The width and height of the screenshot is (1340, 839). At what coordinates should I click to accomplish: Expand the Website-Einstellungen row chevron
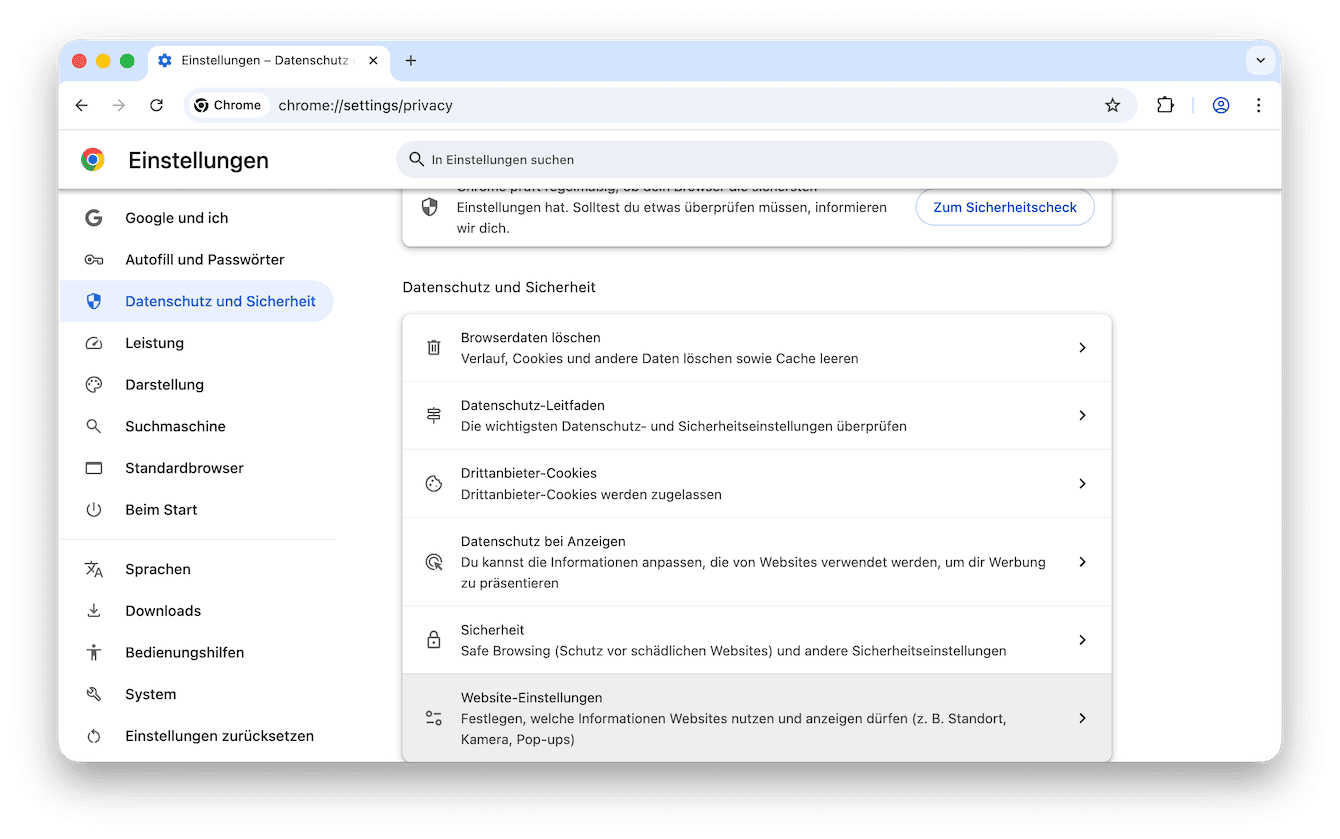click(x=1082, y=718)
